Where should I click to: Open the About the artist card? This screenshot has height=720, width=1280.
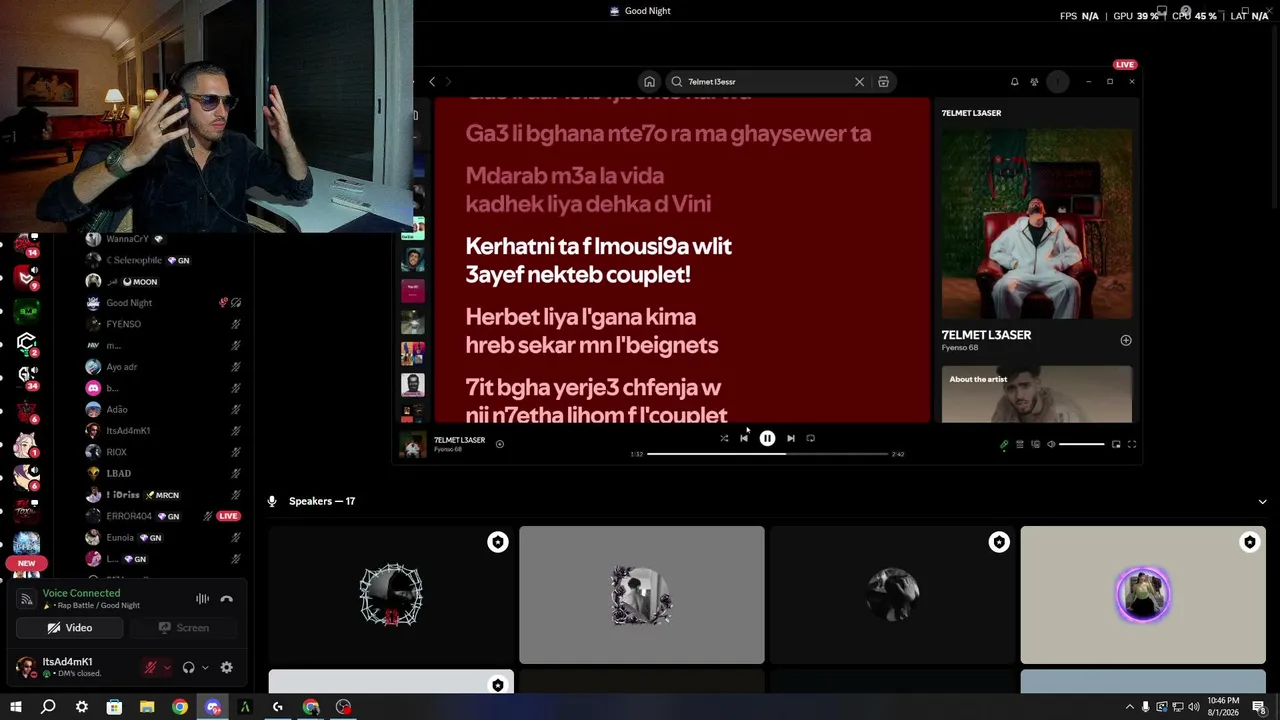click(1037, 394)
